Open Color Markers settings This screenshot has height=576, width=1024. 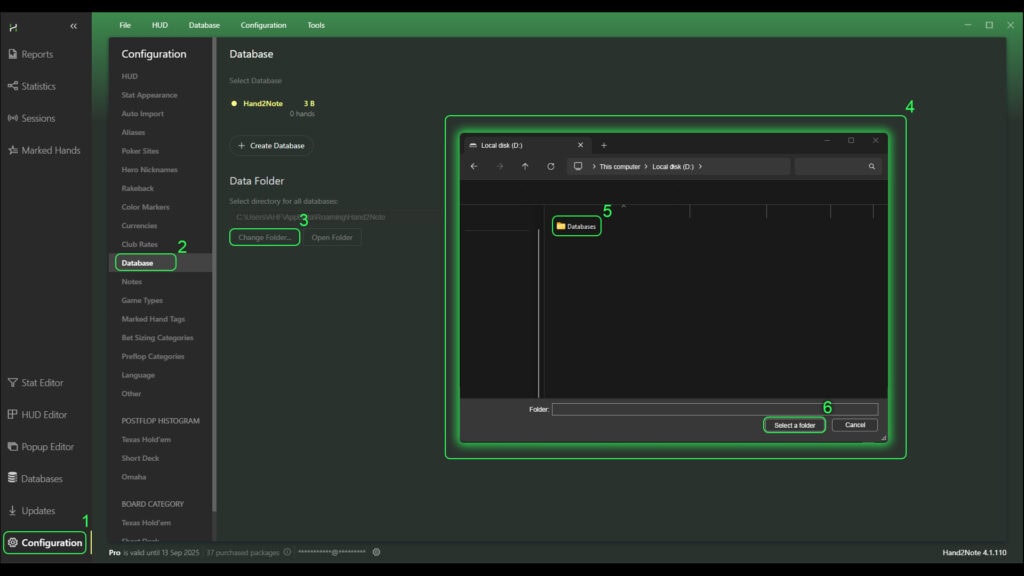(145, 207)
